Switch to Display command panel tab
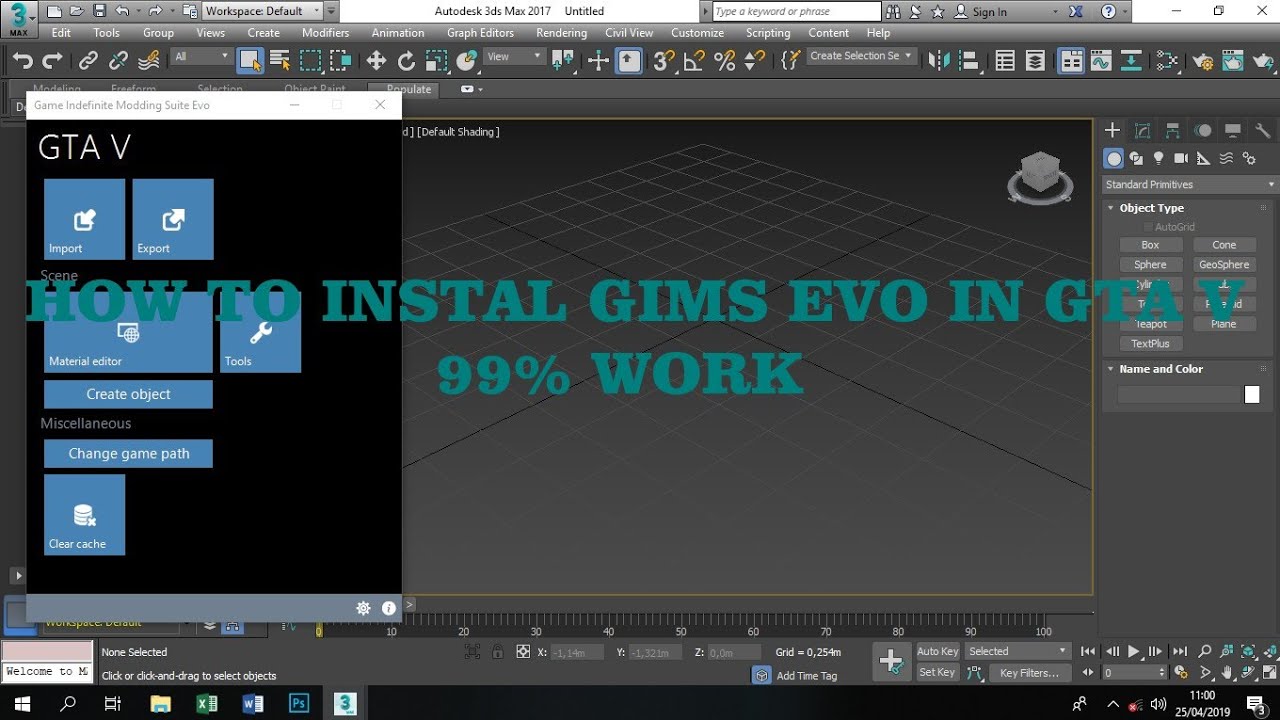The width and height of the screenshot is (1280, 720). point(1233,131)
